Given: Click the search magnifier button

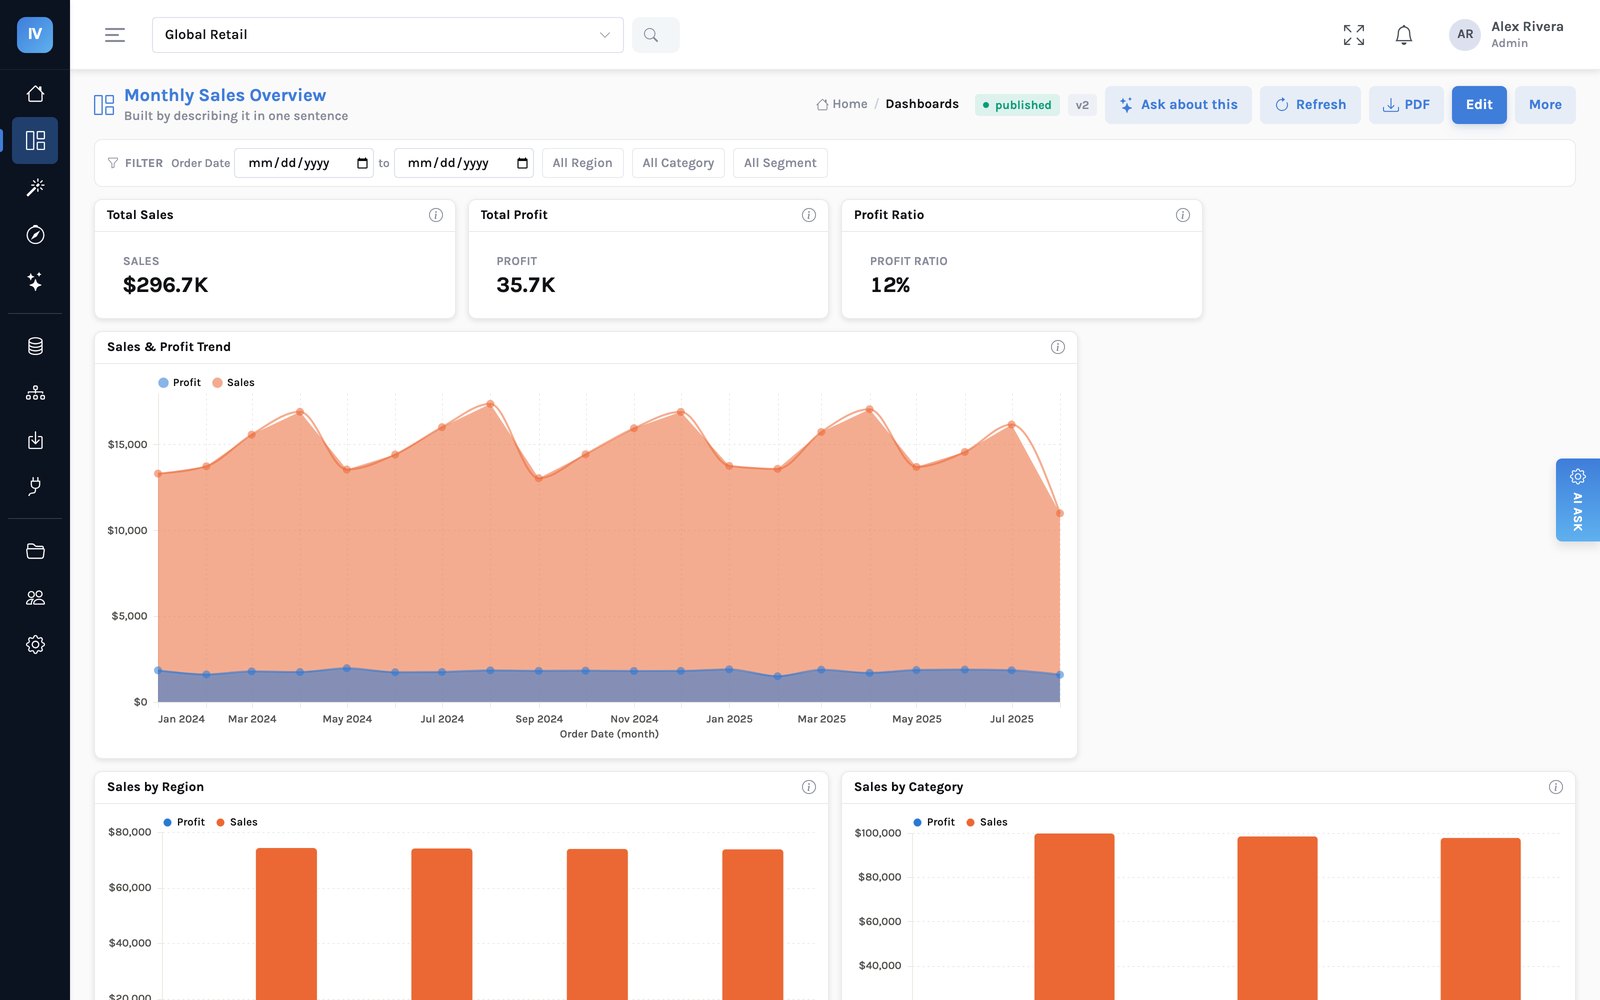Looking at the screenshot, I should coord(655,35).
